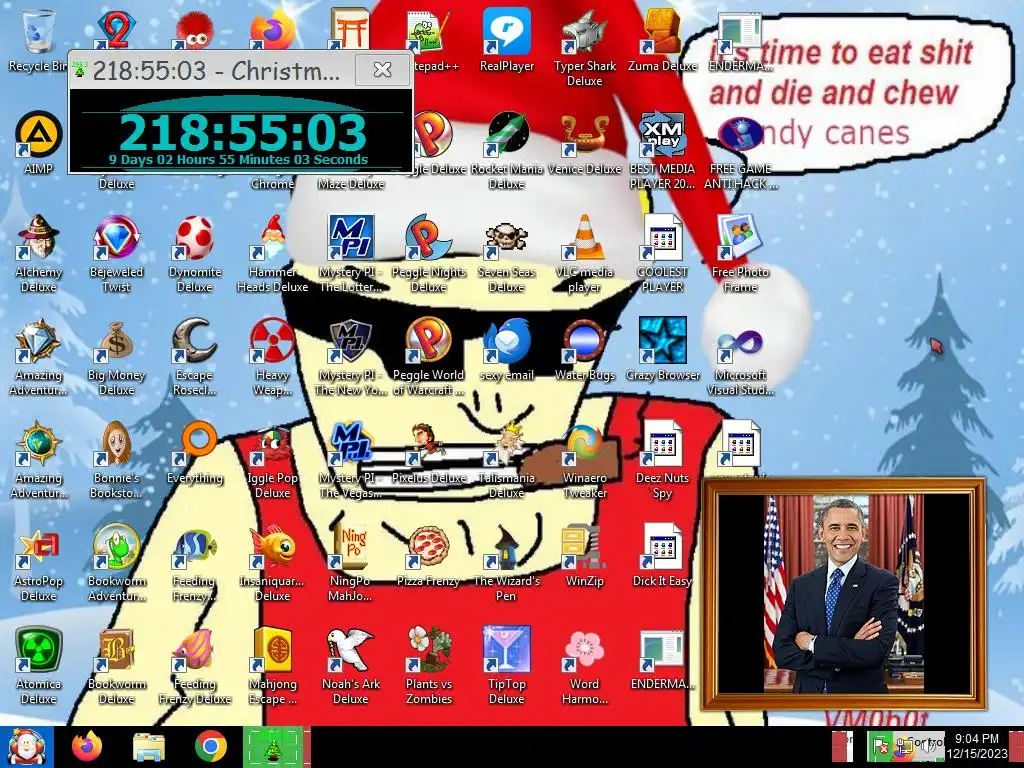
Task: Open Venice Deluxe shortcut
Action: tap(584, 144)
